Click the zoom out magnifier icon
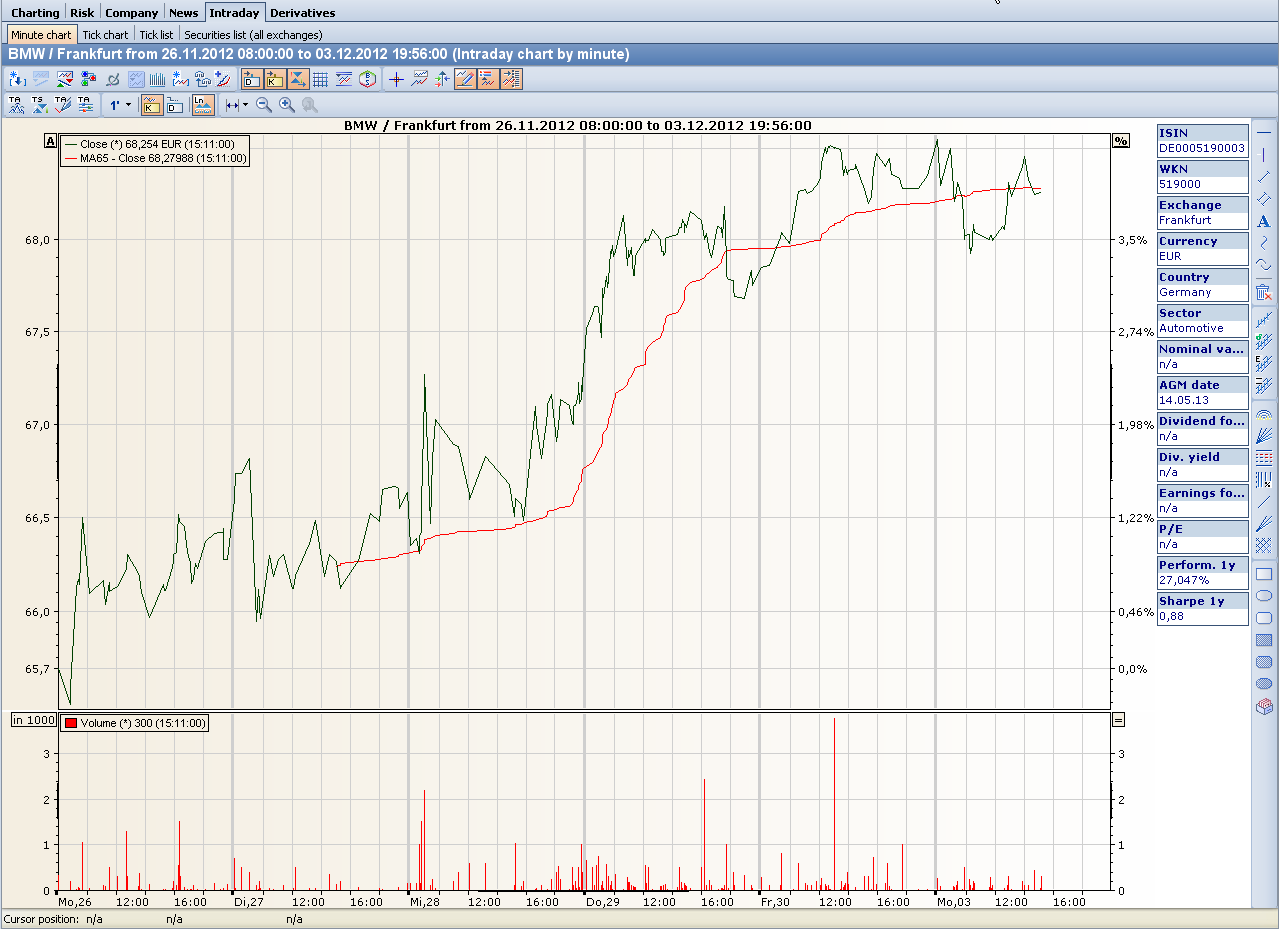The height and width of the screenshot is (929, 1279). [x=264, y=104]
